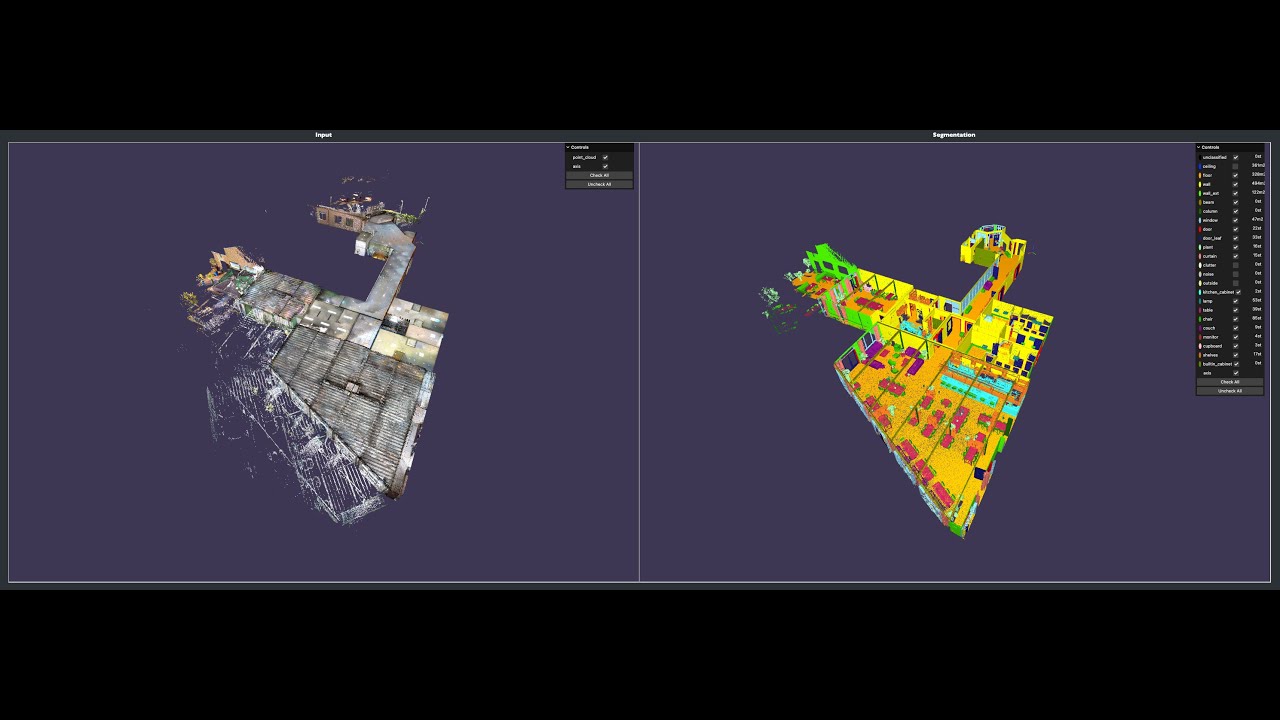Click the wall area value
Screen dimensions: 1280x720
(1258, 184)
